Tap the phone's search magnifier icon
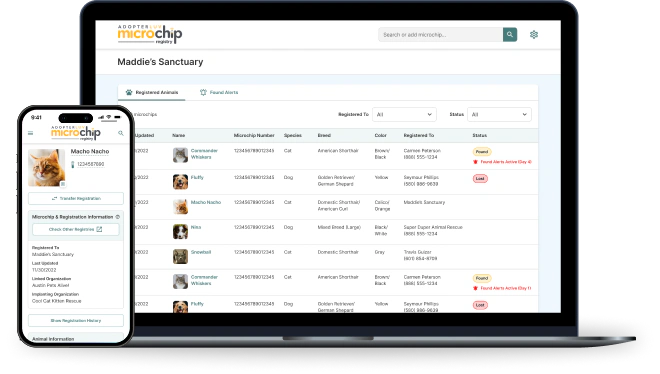 pos(121,133)
